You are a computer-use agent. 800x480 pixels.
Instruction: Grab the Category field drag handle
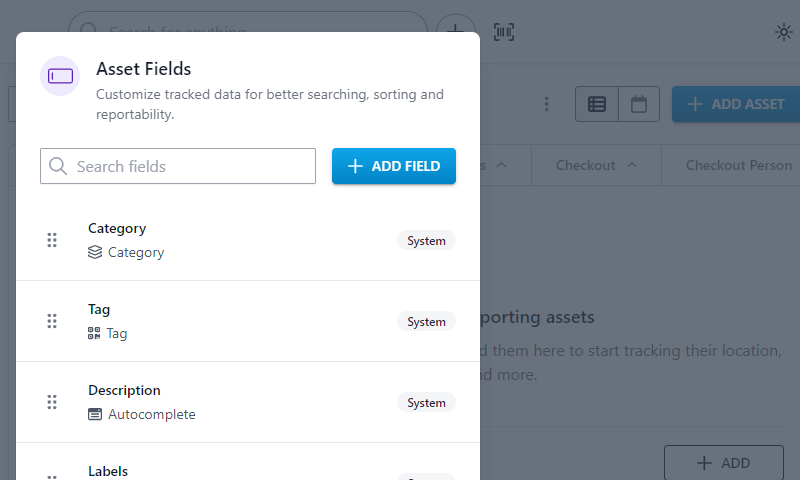(x=52, y=240)
